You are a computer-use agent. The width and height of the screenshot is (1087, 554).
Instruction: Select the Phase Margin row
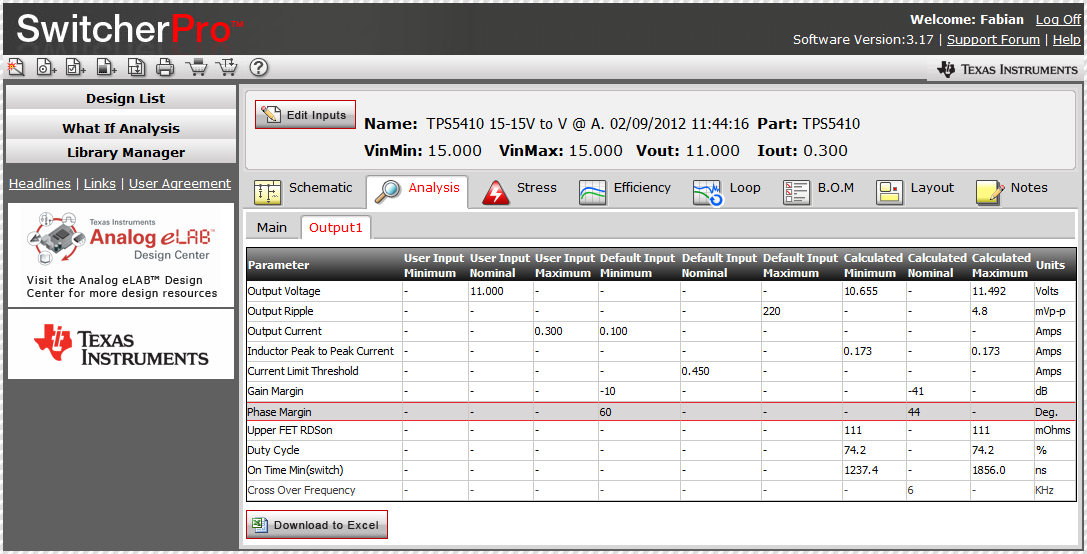click(x=661, y=411)
